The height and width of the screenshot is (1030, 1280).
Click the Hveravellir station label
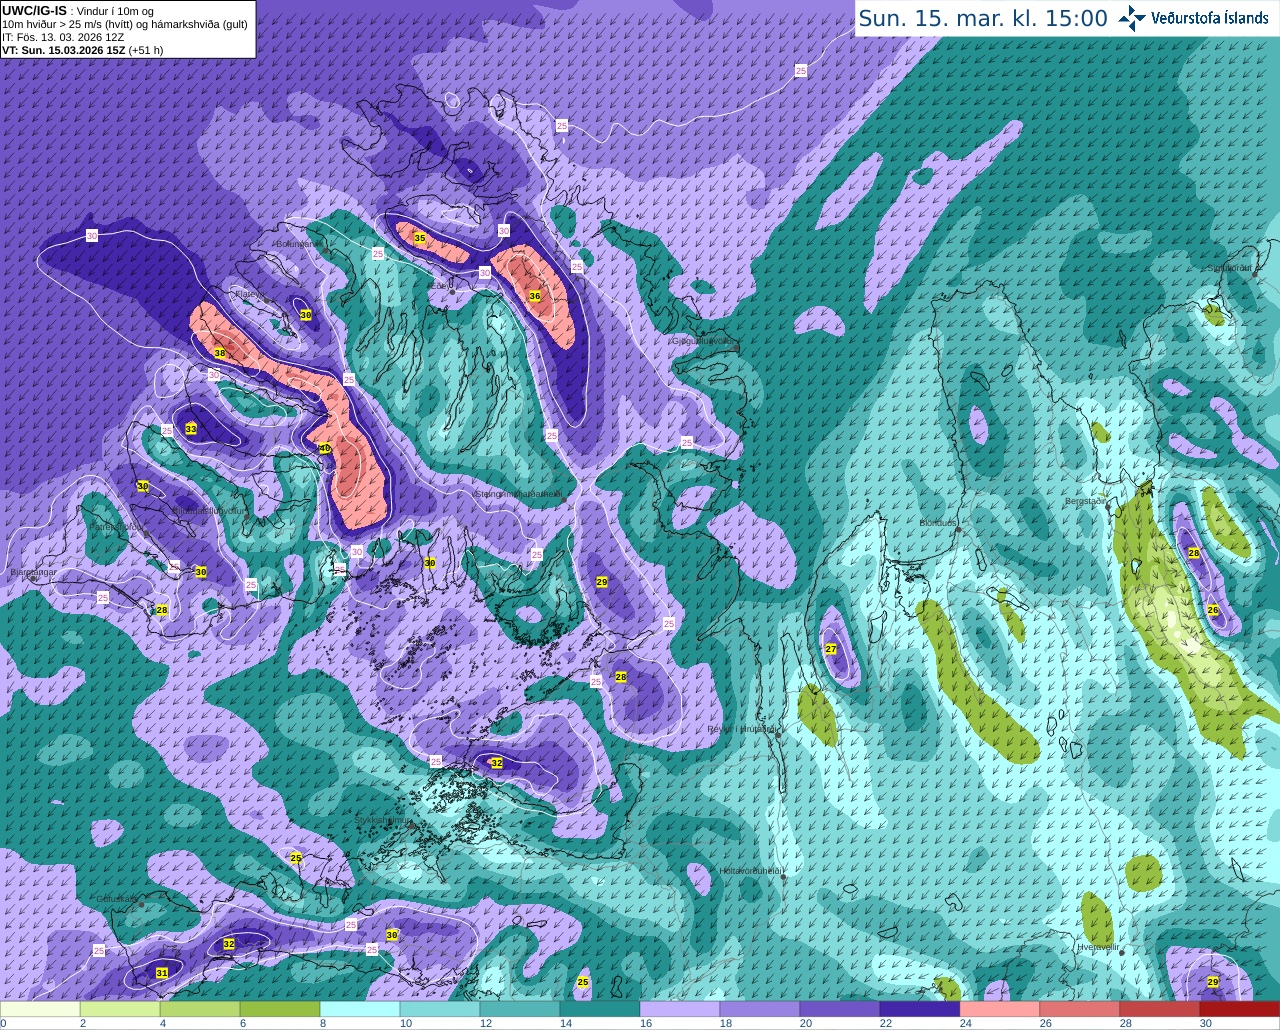pos(1098,946)
